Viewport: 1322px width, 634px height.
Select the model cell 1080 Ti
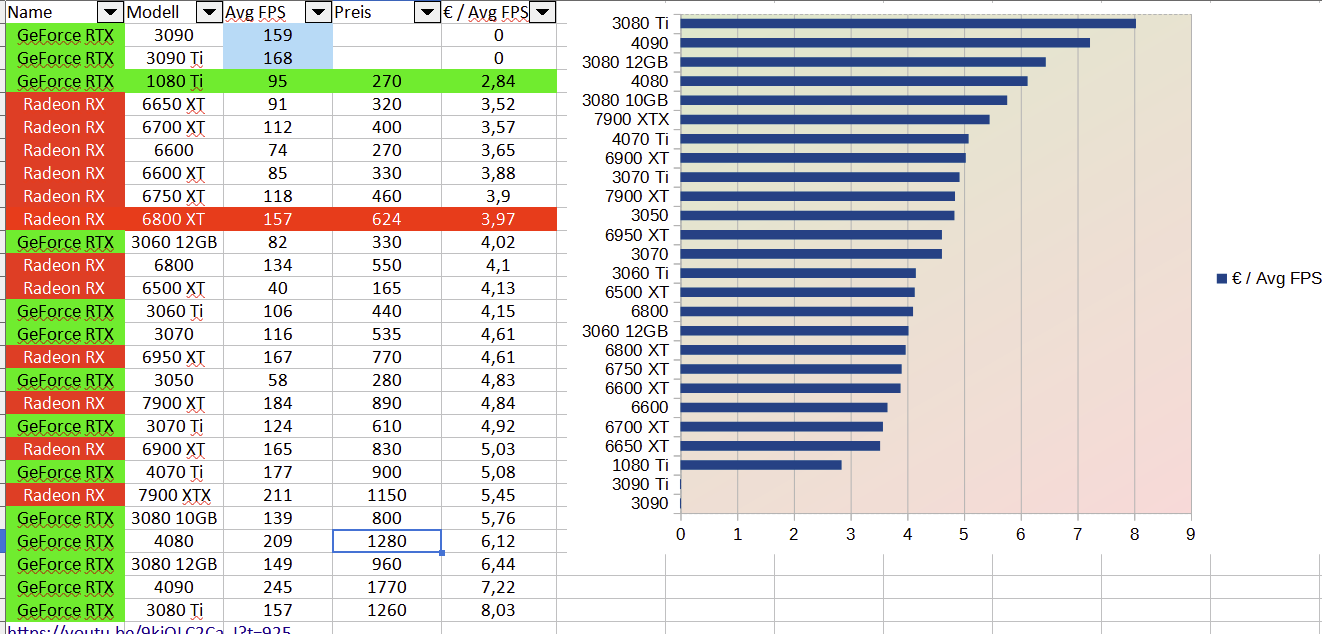coord(174,81)
